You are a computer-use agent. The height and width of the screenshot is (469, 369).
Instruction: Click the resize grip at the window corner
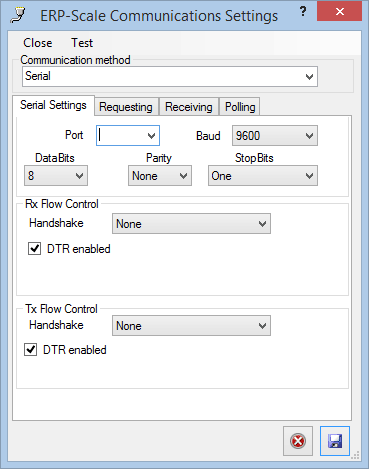point(355,455)
